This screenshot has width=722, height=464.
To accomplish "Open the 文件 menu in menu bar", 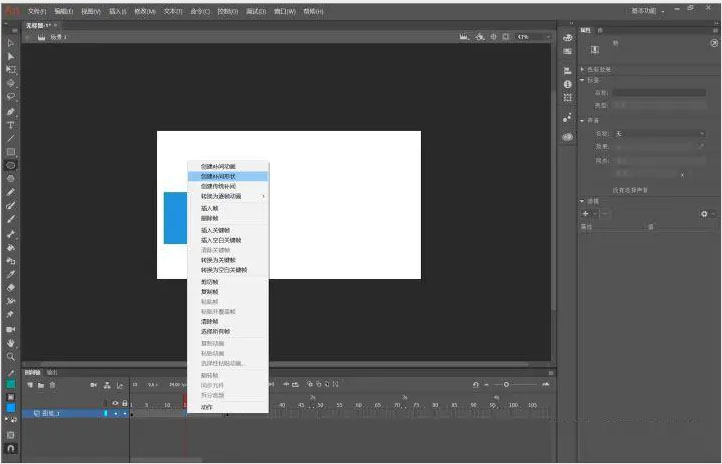I will (37, 10).
